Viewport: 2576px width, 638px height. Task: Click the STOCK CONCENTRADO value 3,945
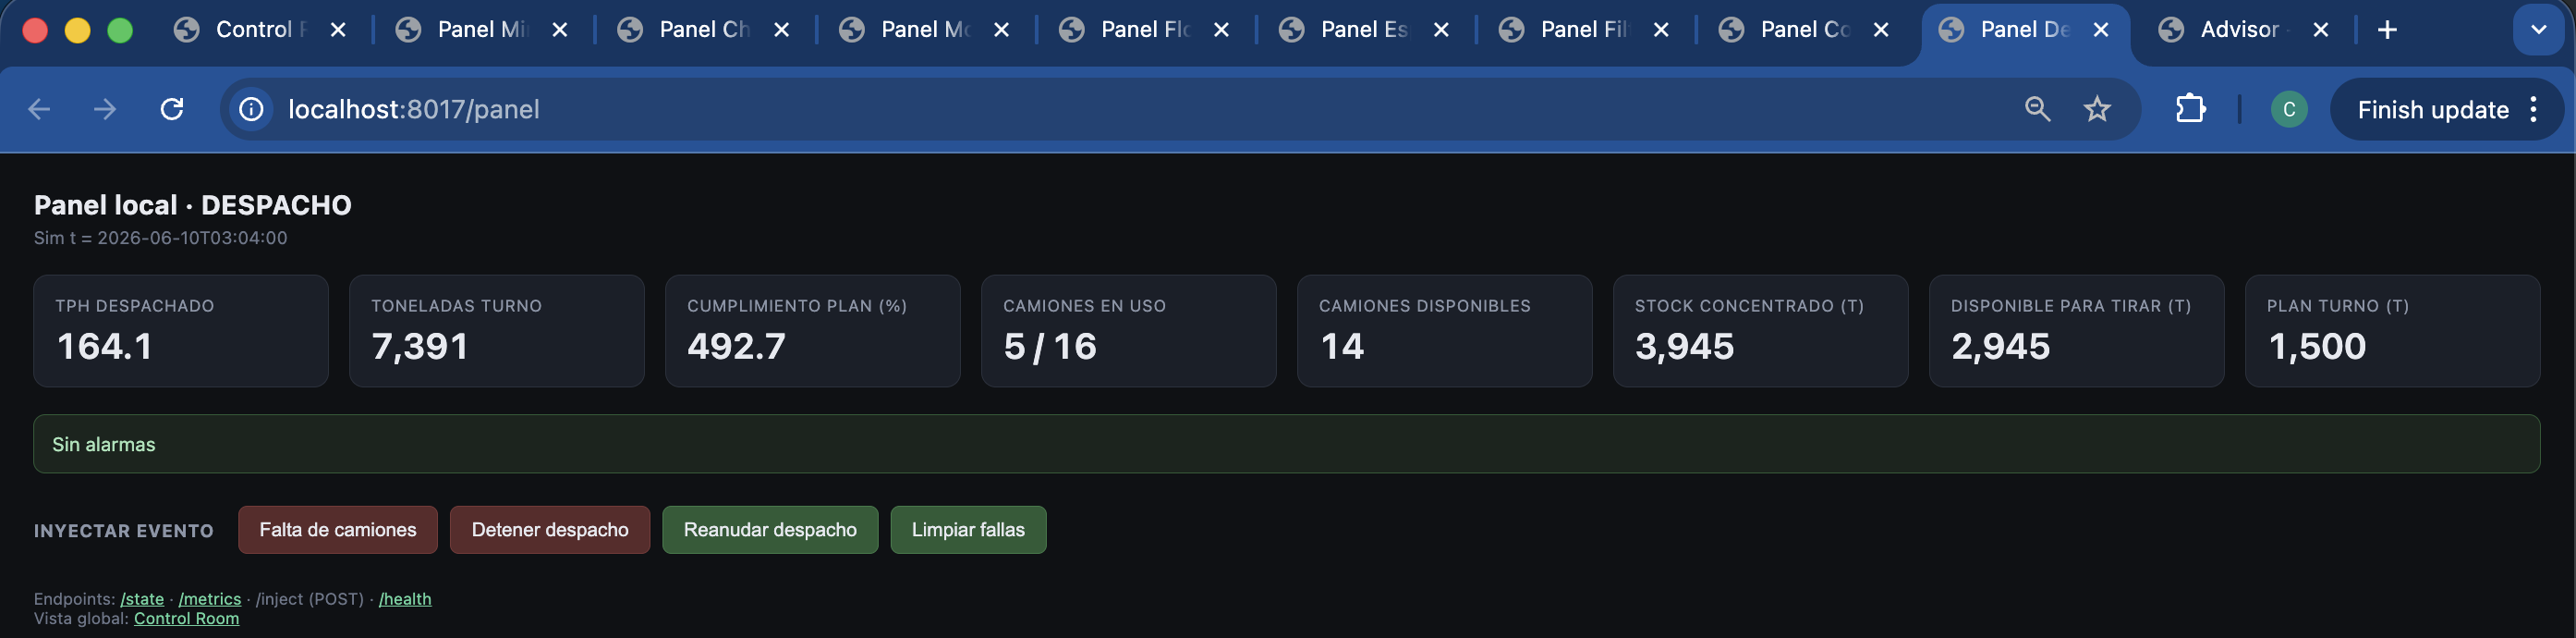tap(1685, 346)
